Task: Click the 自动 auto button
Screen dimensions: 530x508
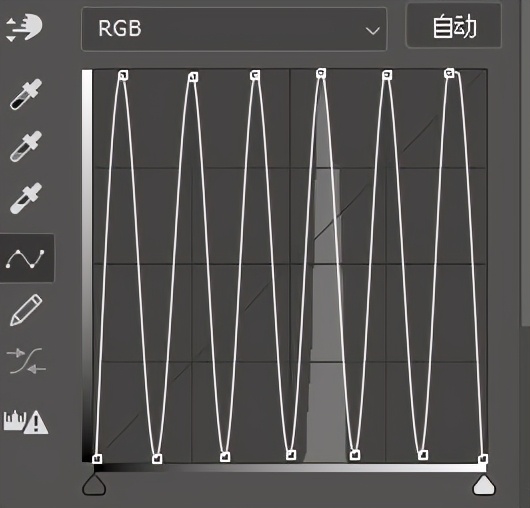Action: (454, 26)
